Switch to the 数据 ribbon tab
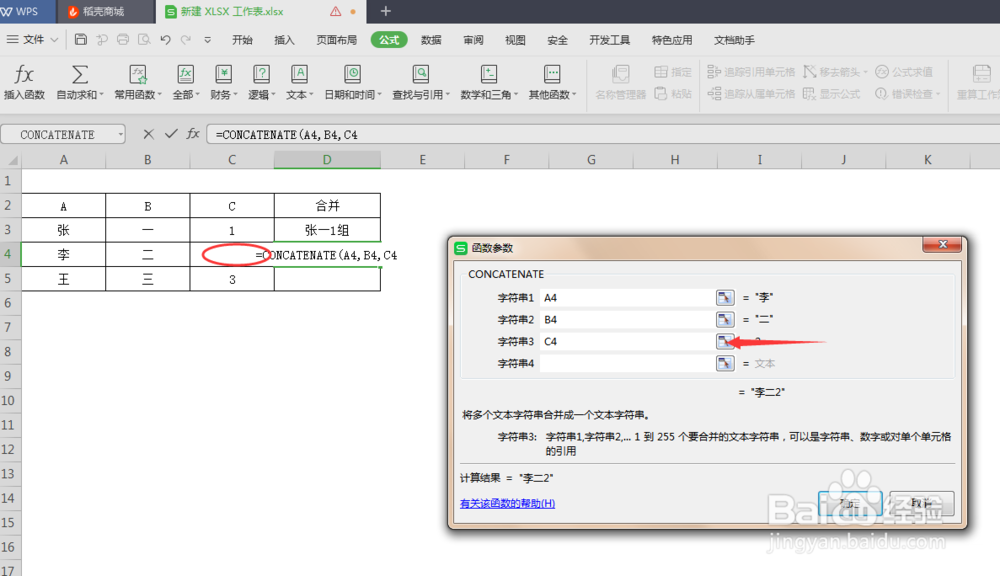 (x=431, y=40)
